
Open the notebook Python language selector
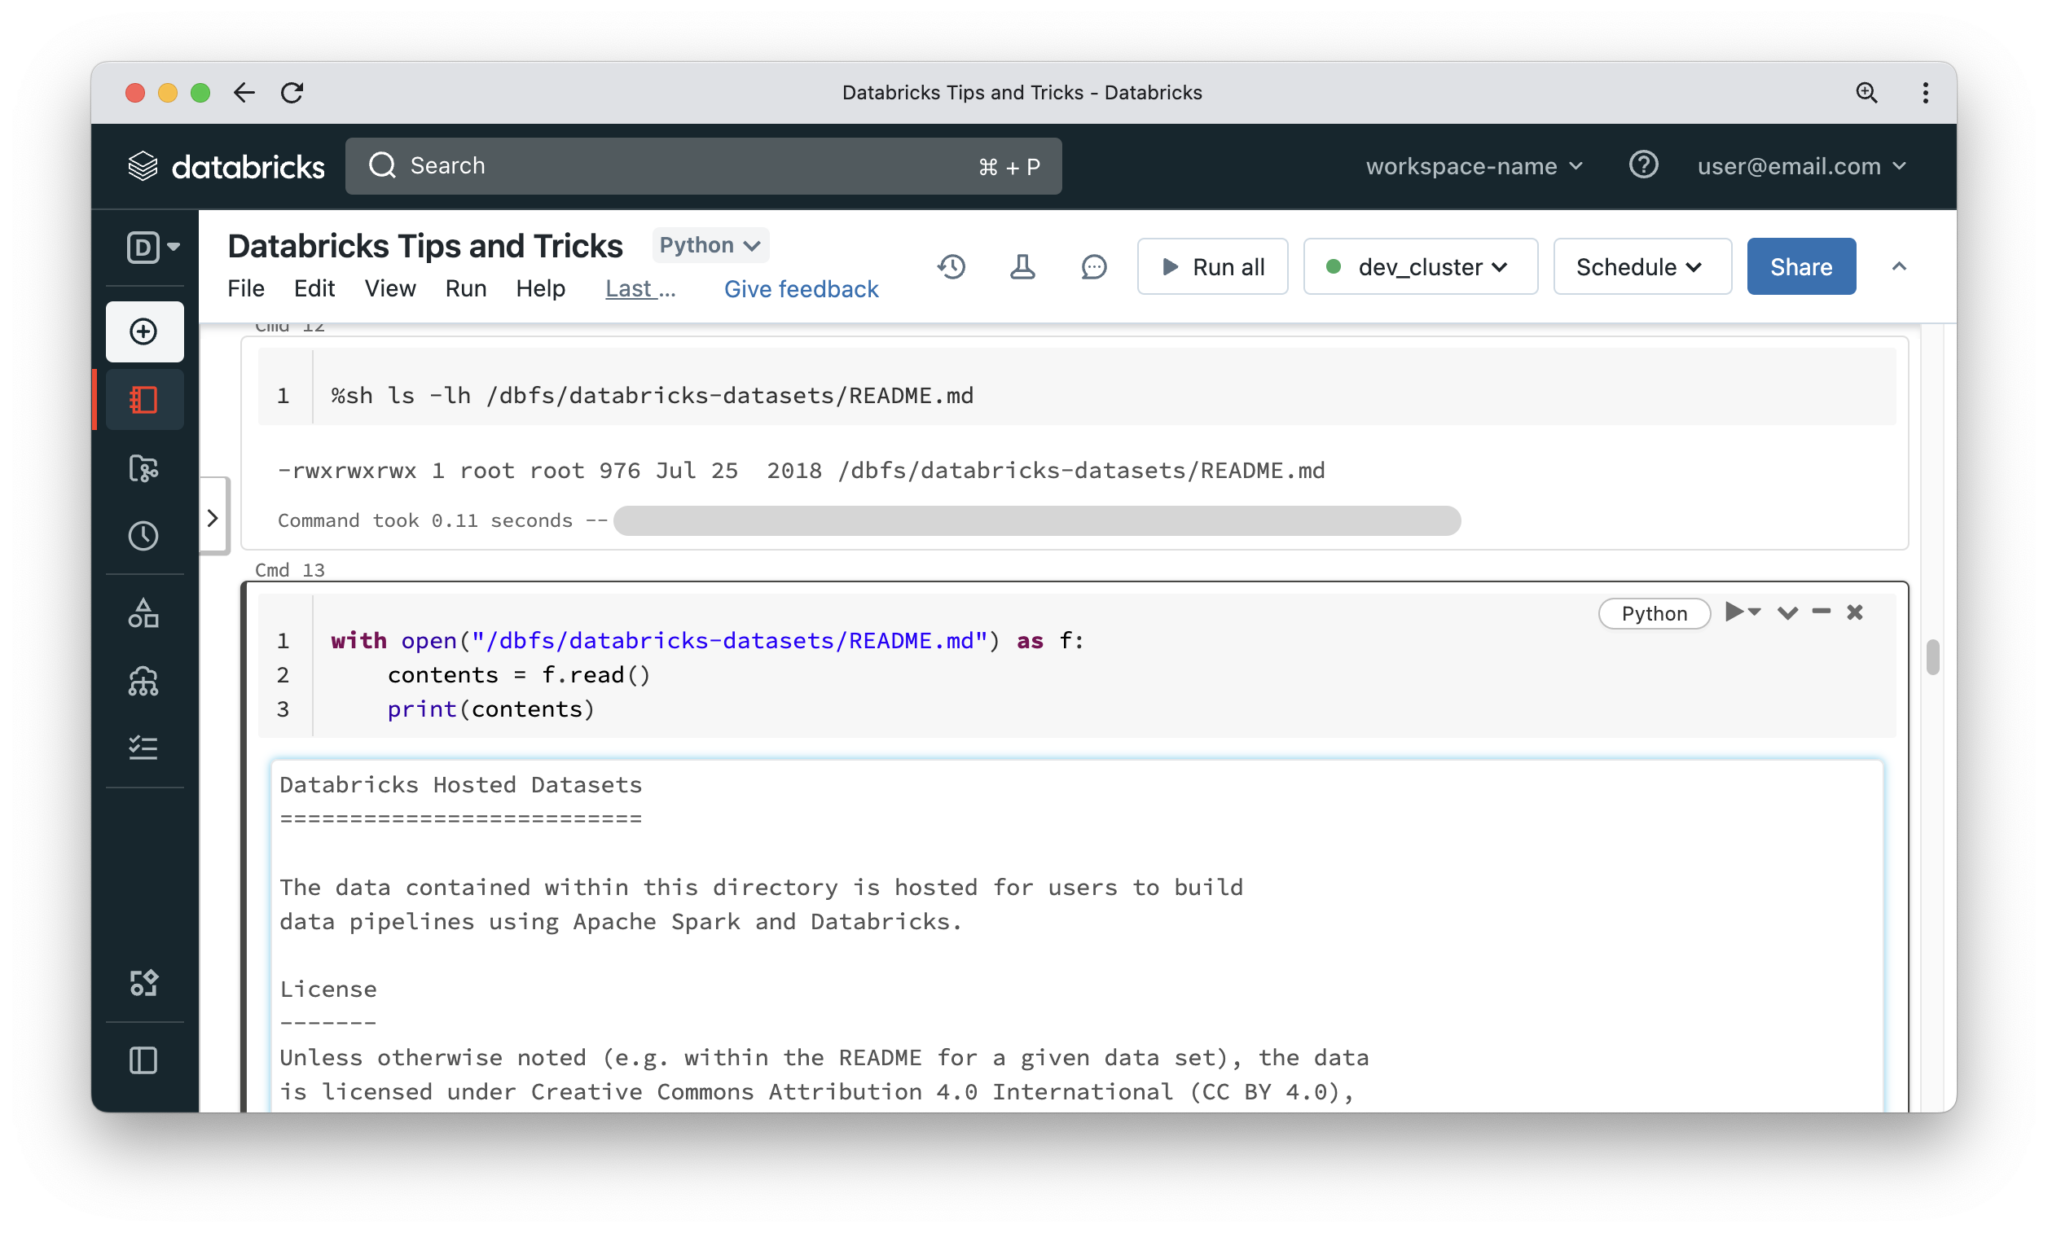[x=709, y=245]
